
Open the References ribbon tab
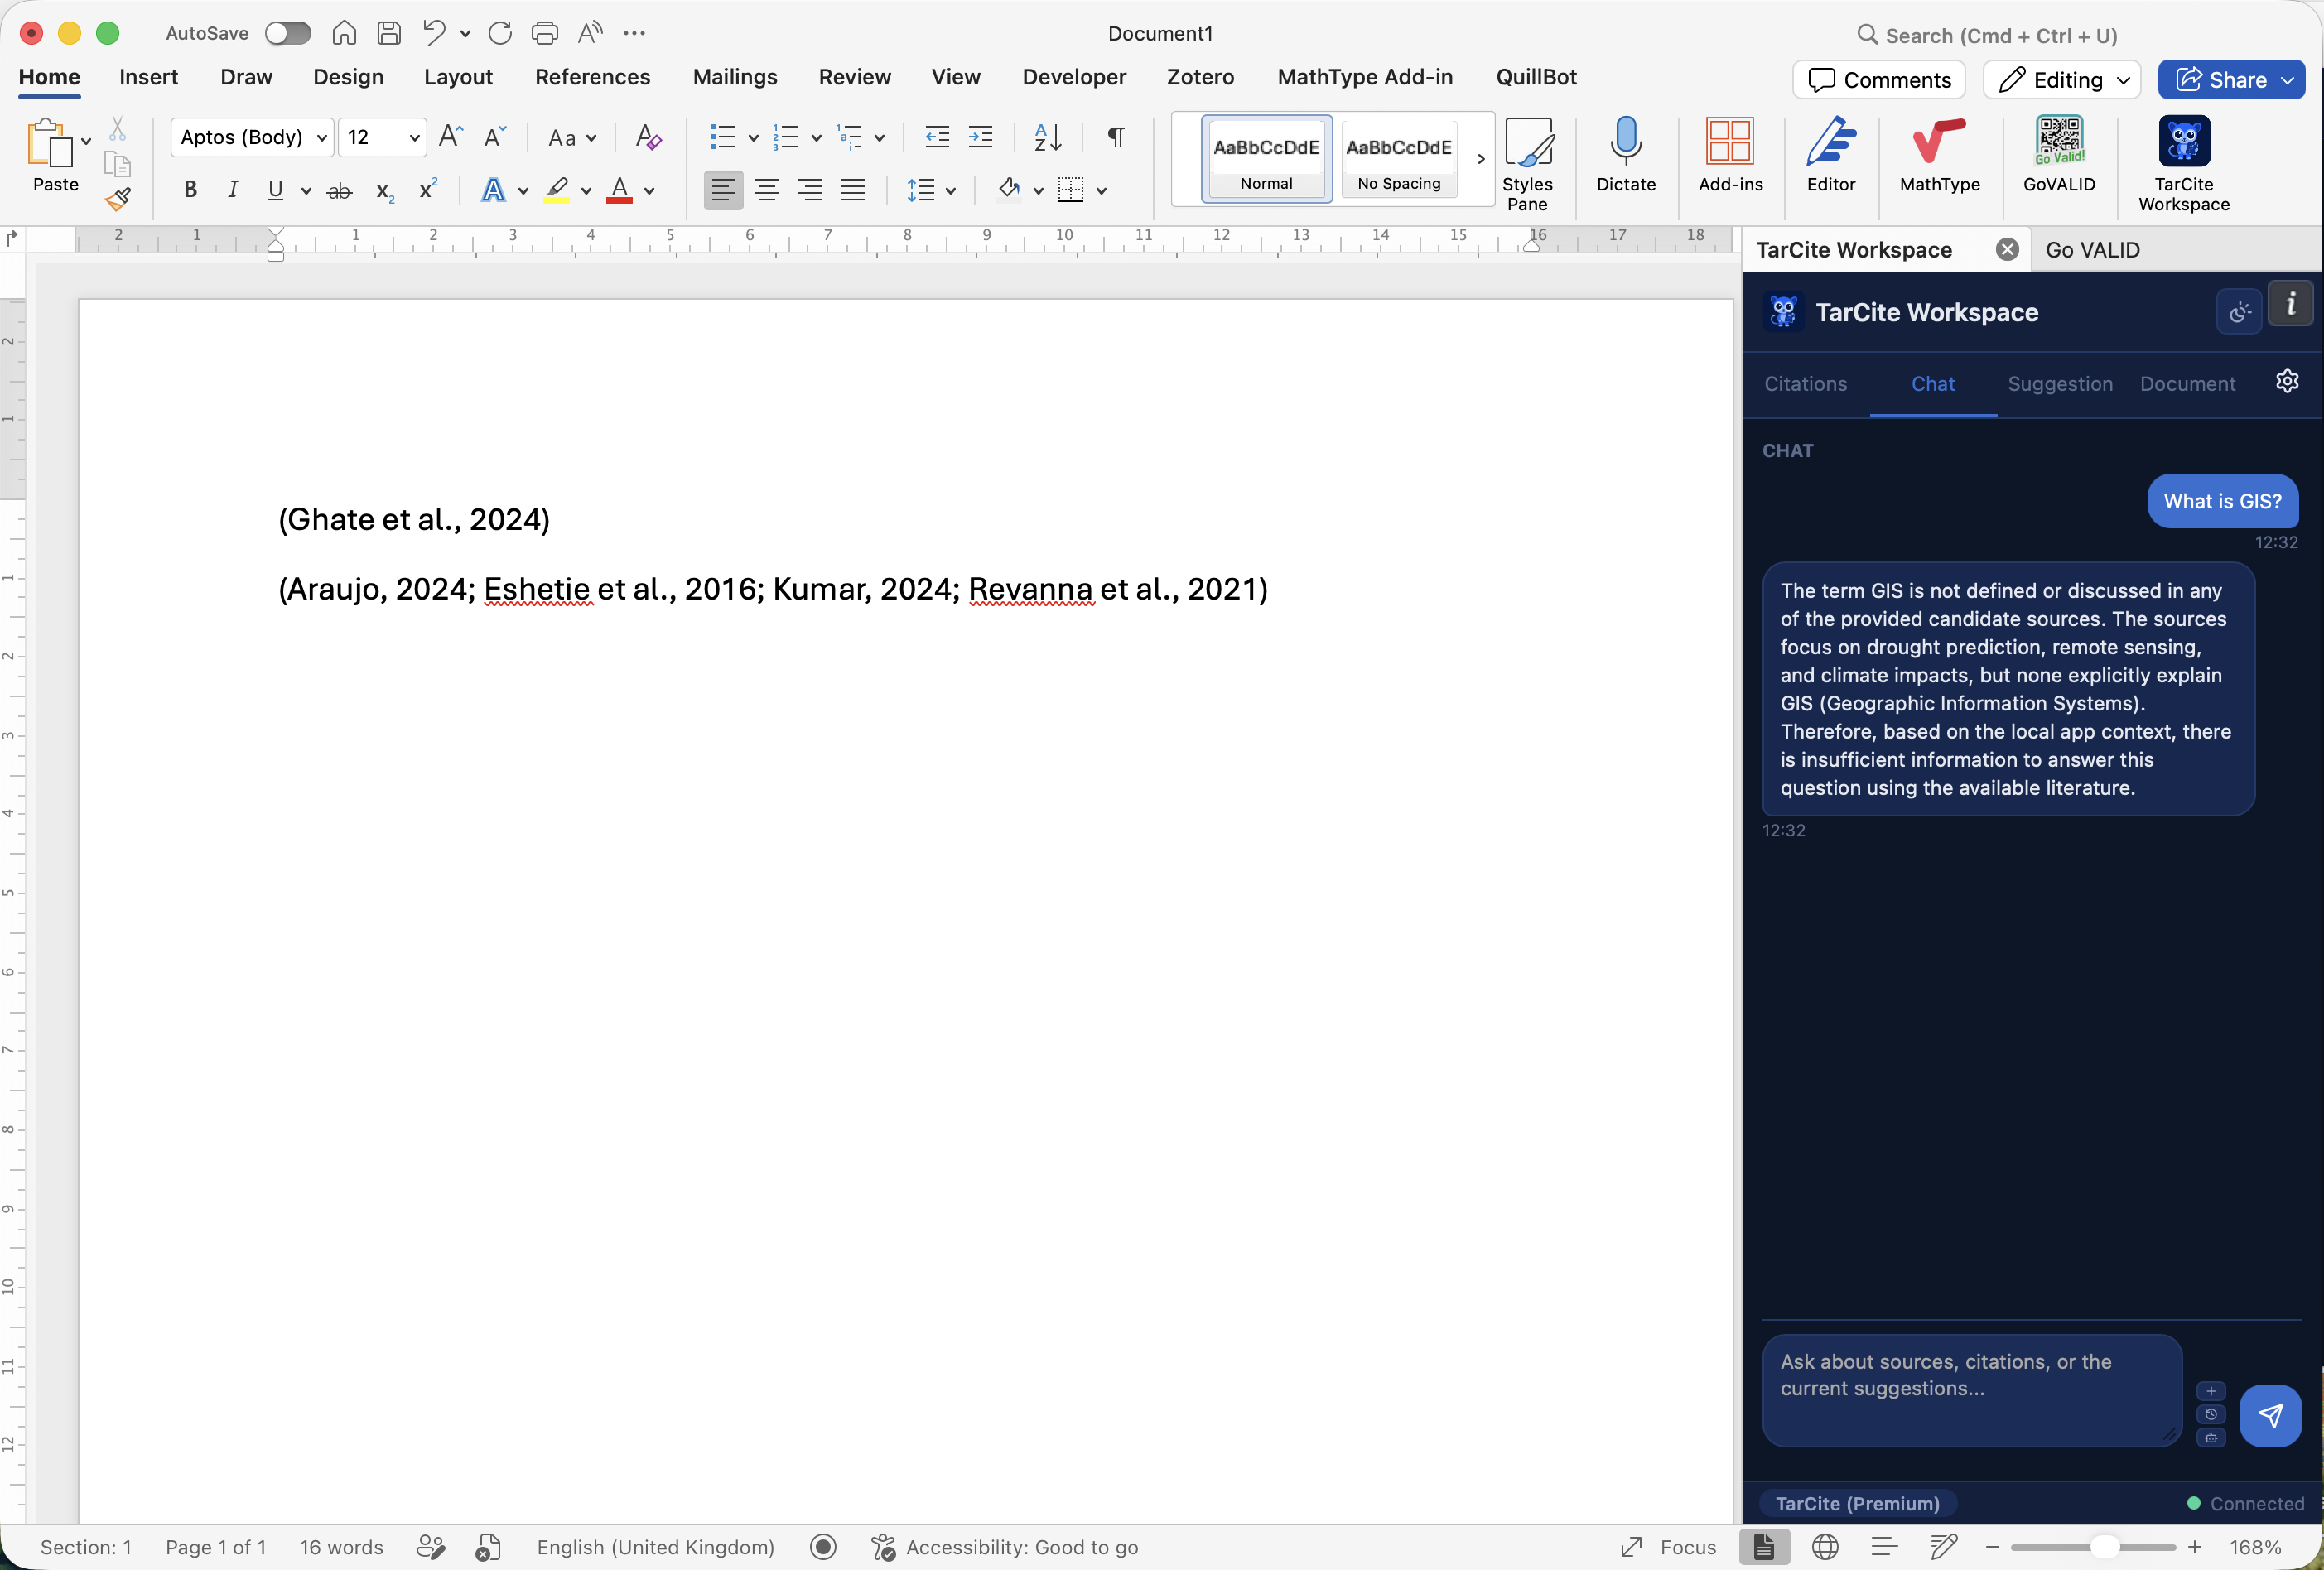(x=593, y=77)
